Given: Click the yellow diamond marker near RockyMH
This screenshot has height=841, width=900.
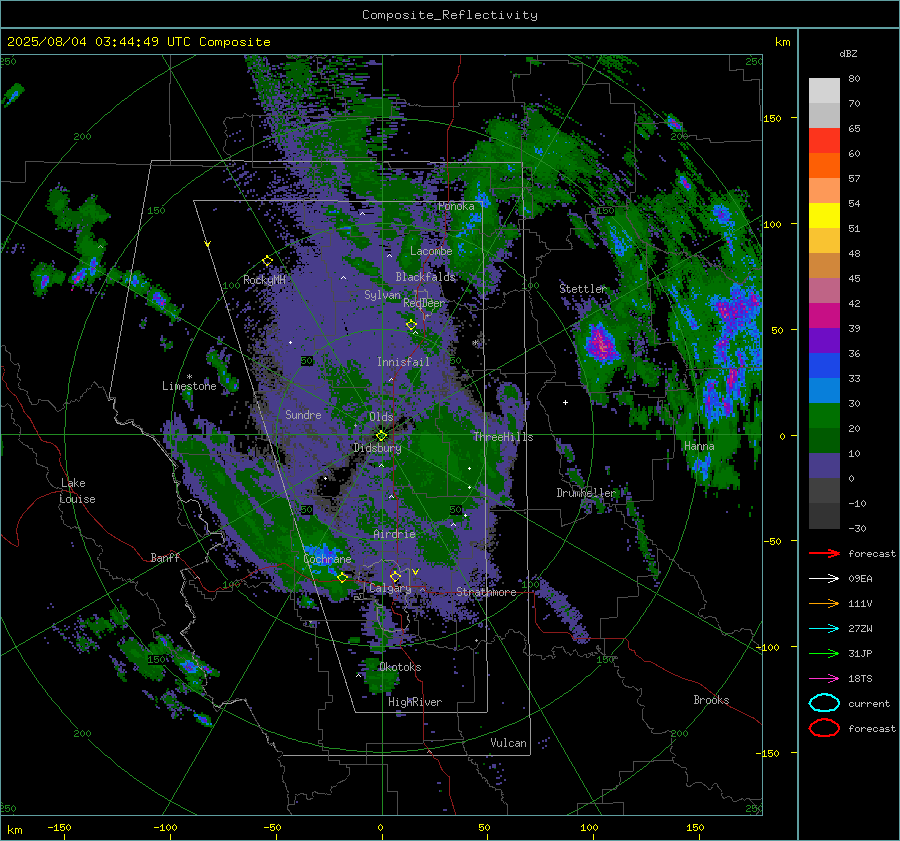Looking at the screenshot, I should click(x=267, y=261).
